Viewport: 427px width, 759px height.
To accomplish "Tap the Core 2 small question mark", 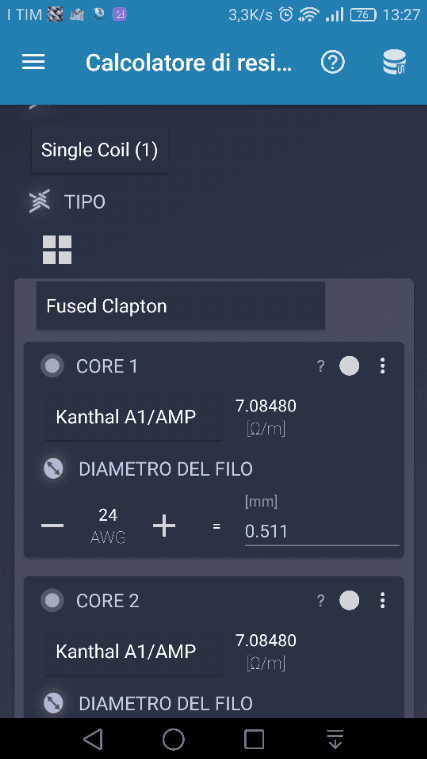I will point(320,601).
